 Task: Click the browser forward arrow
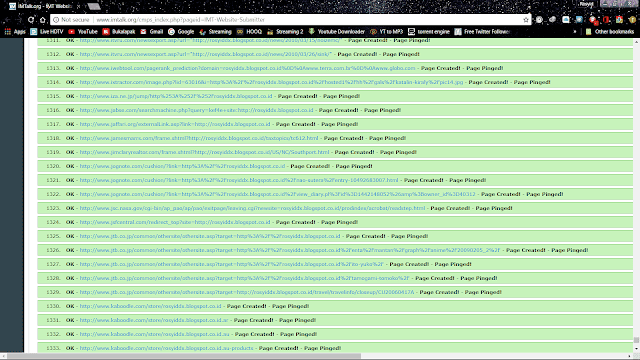[x=19, y=20]
